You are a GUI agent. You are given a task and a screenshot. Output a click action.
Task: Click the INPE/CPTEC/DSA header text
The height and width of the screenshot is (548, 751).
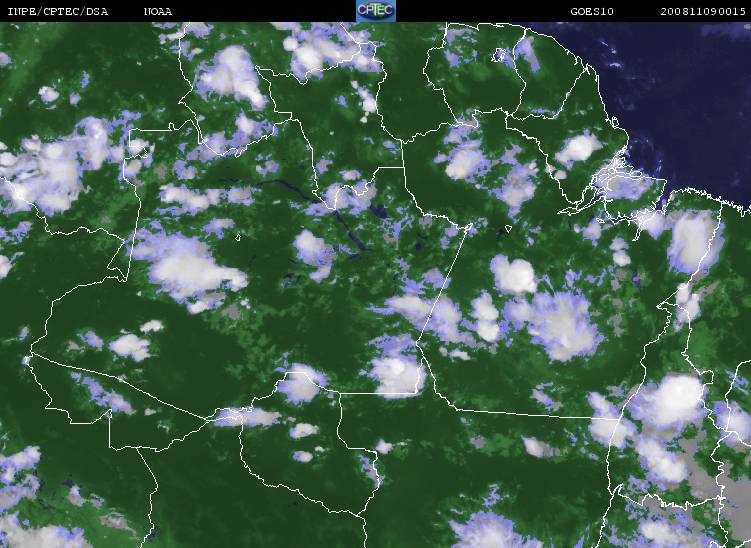tap(58, 11)
